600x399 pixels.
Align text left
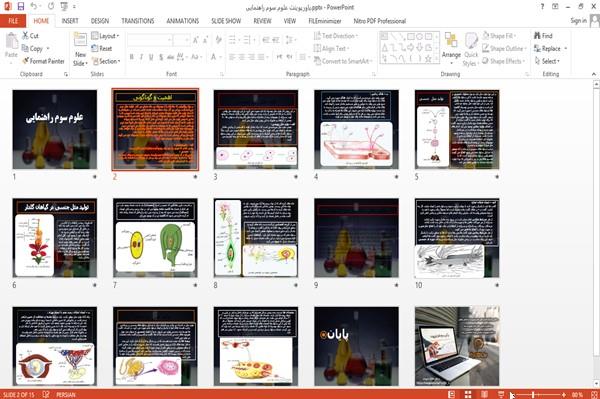pos(232,57)
